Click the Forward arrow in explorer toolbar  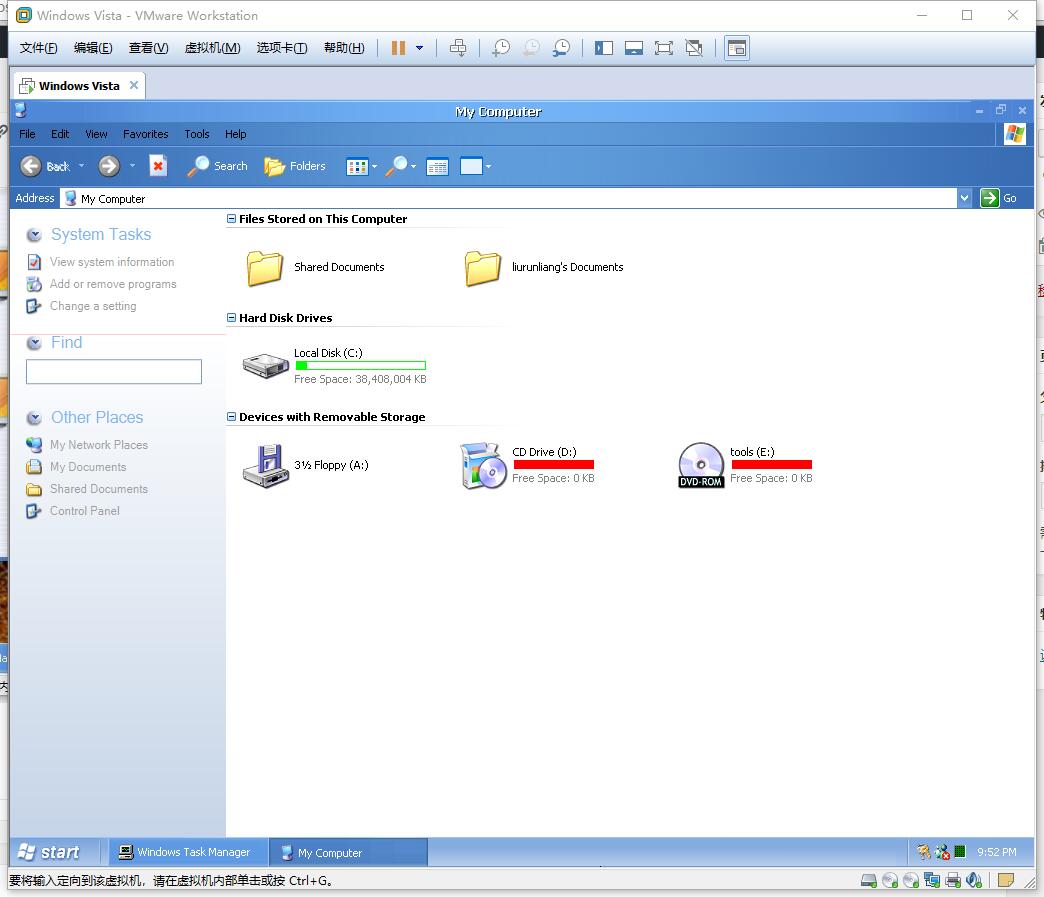pyautogui.click(x=109, y=166)
